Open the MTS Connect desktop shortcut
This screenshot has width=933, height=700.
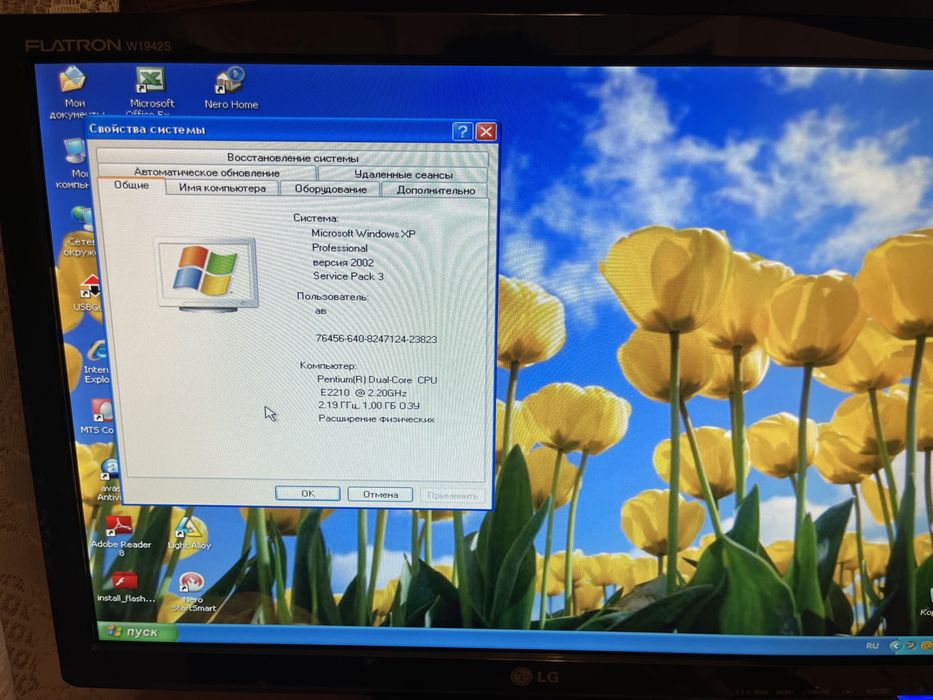pos(98,416)
